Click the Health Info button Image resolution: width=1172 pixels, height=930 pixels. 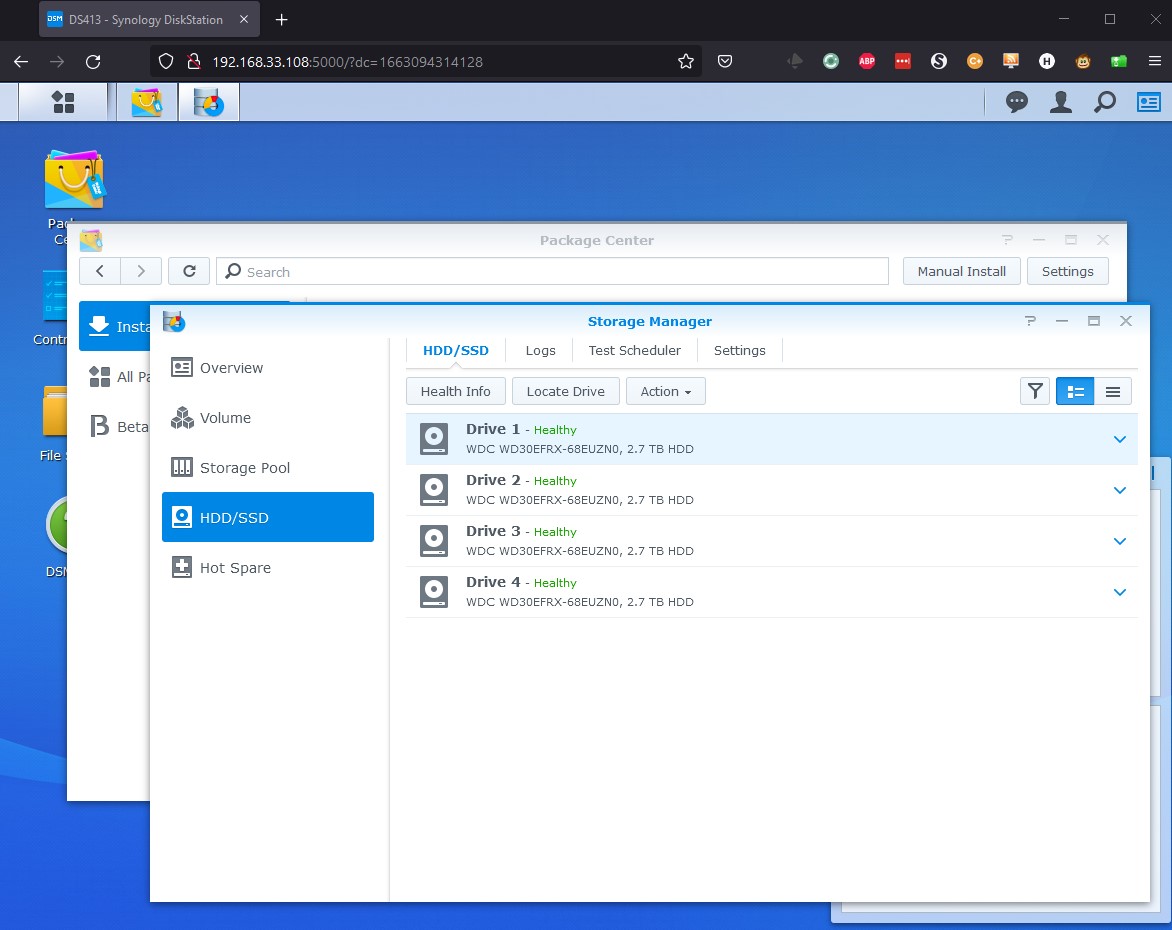pyautogui.click(x=455, y=391)
